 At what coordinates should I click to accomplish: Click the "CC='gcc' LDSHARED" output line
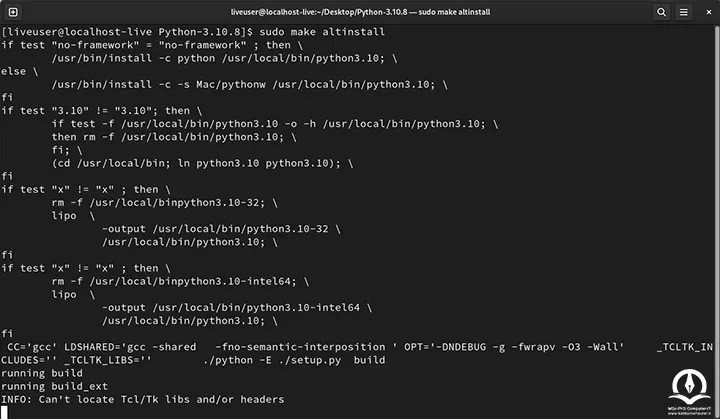point(357,347)
